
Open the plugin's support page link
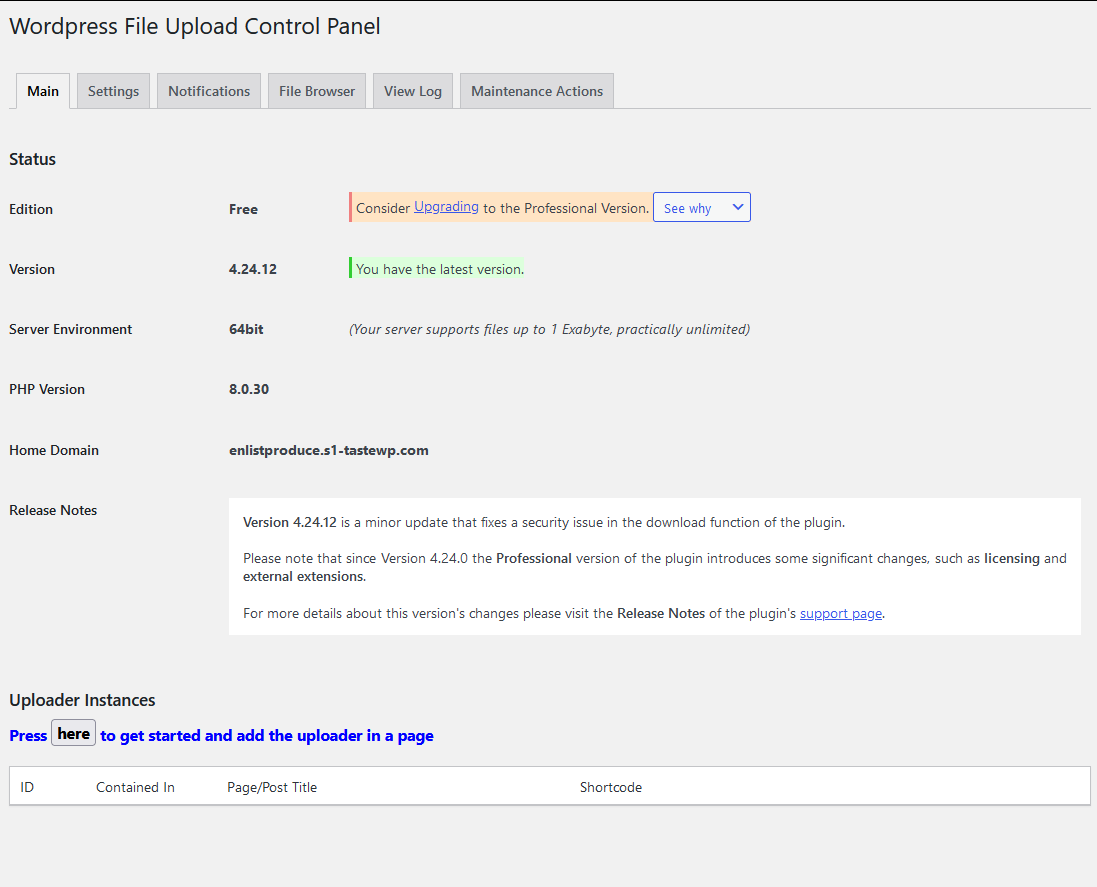(840, 613)
